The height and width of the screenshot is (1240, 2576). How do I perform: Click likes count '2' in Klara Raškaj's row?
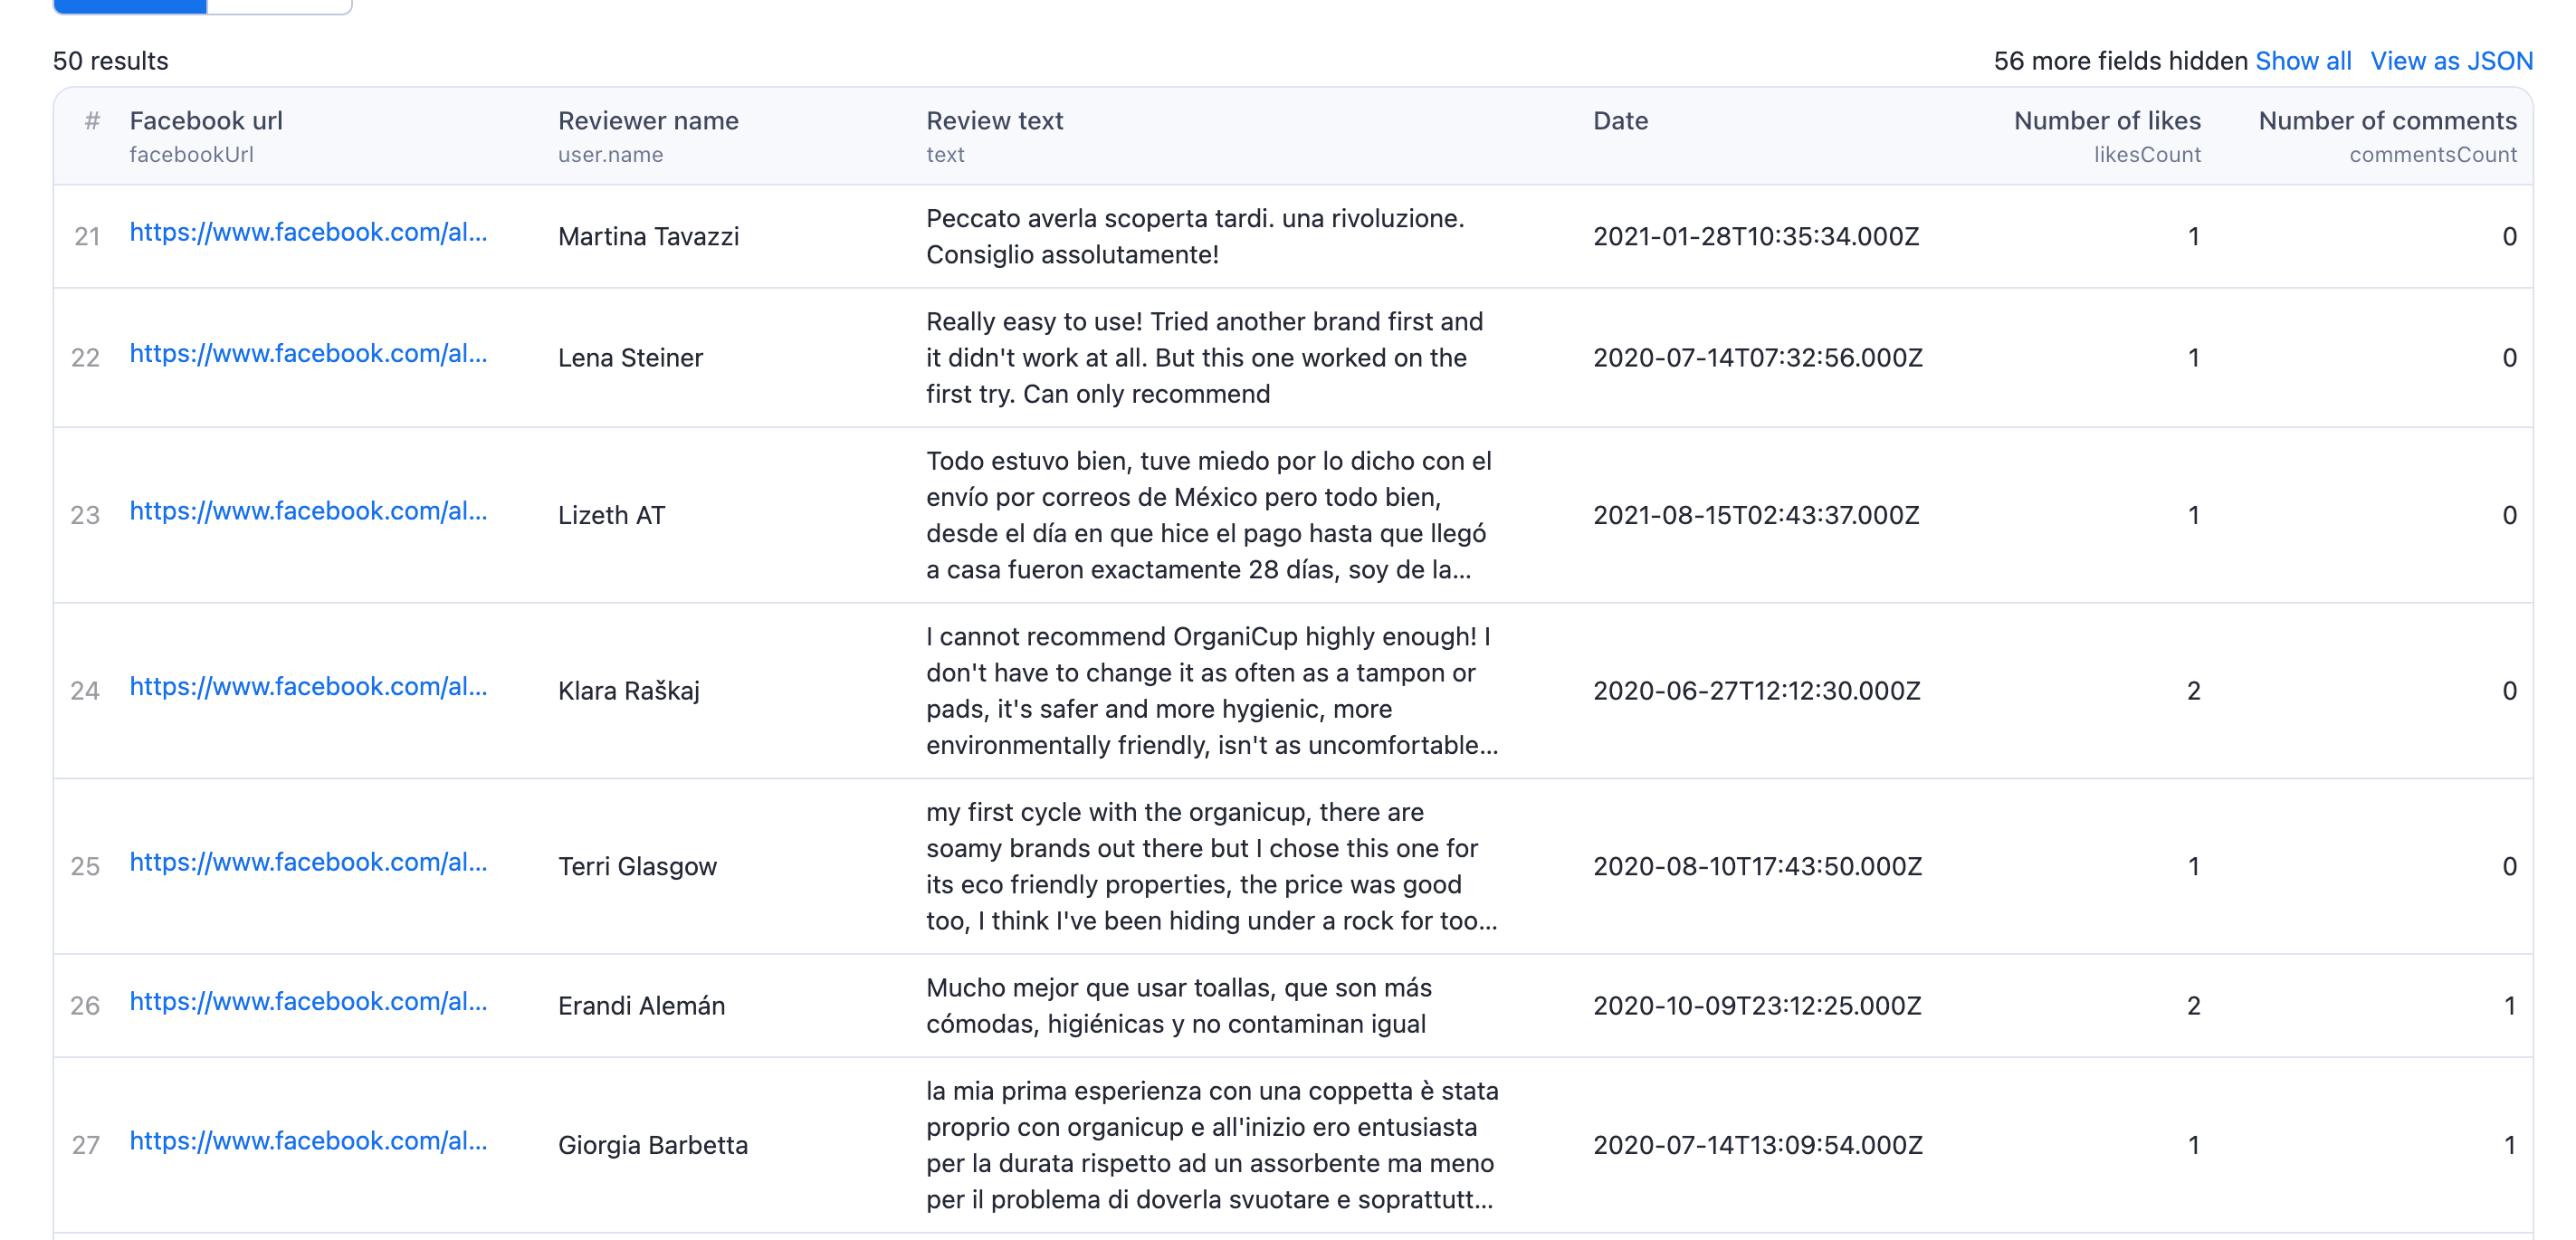[x=2193, y=691]
